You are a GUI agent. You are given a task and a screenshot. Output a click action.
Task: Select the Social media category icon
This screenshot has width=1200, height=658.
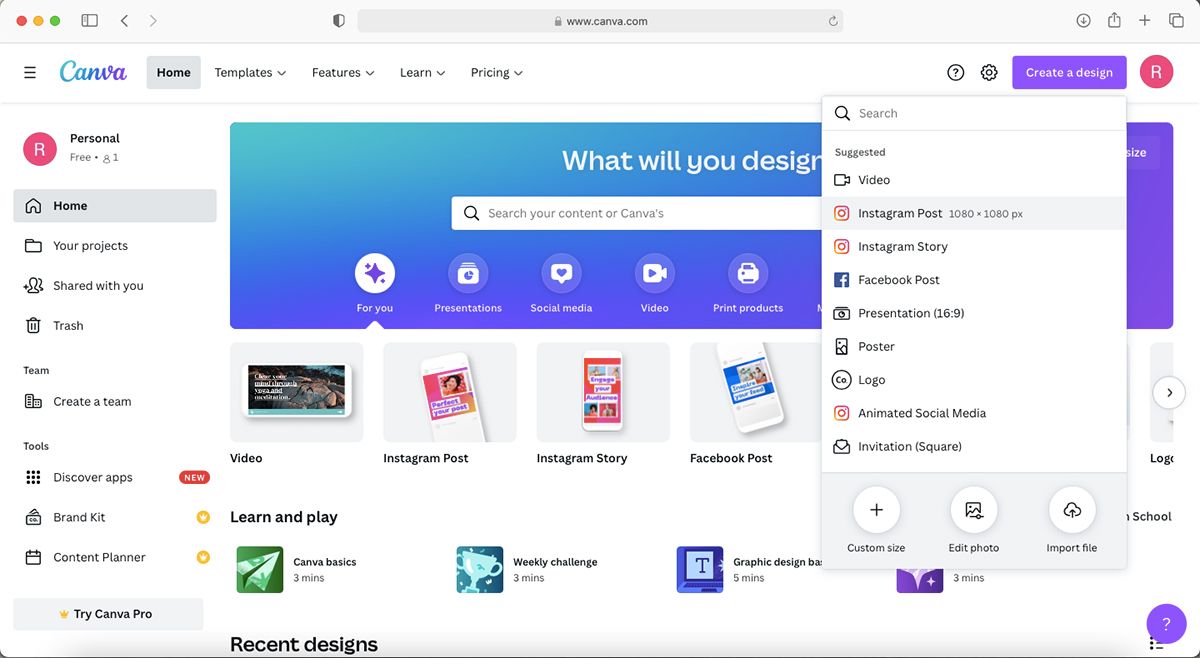point(561,273)
